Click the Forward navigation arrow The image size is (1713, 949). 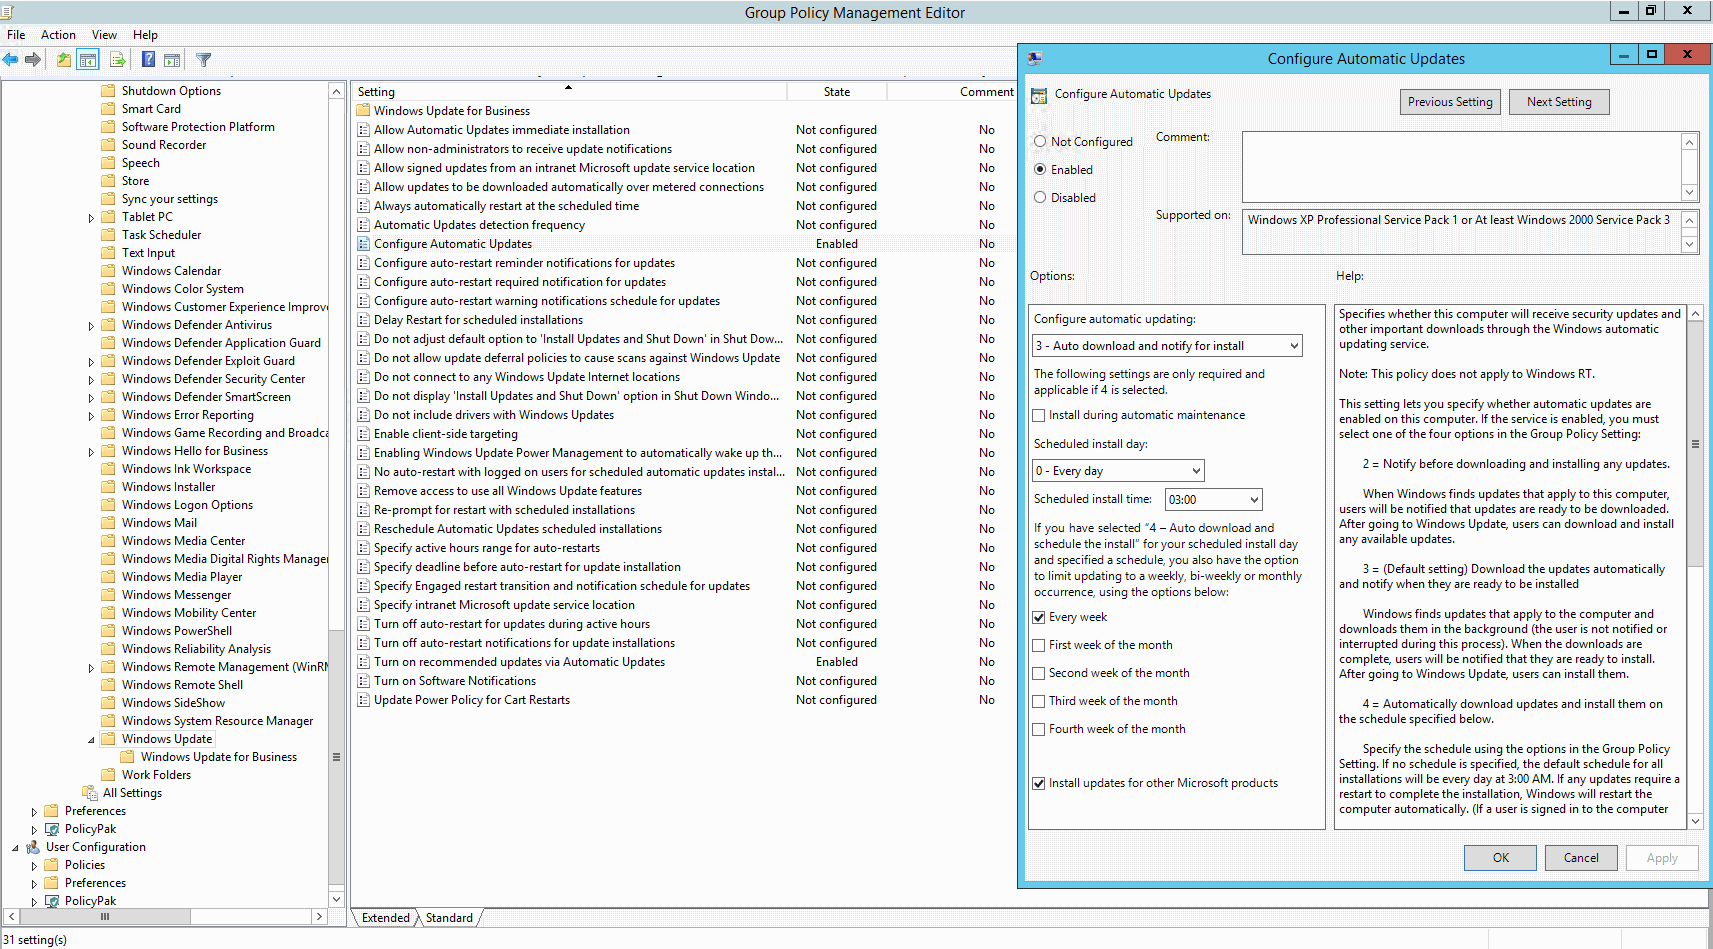(x=33, y=59)
